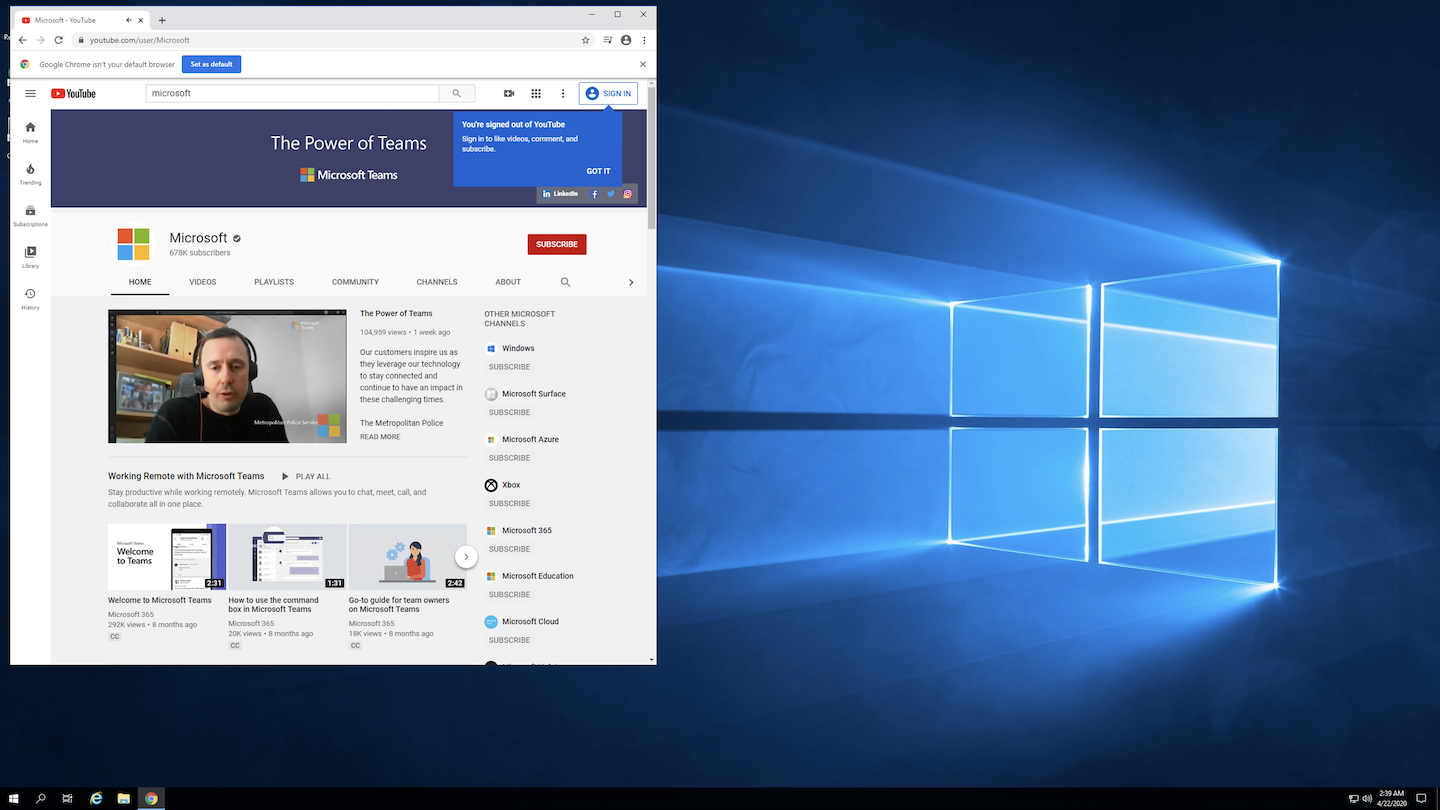Open the Microsoft 365 channel link
1440x810 pixels.
527,530
